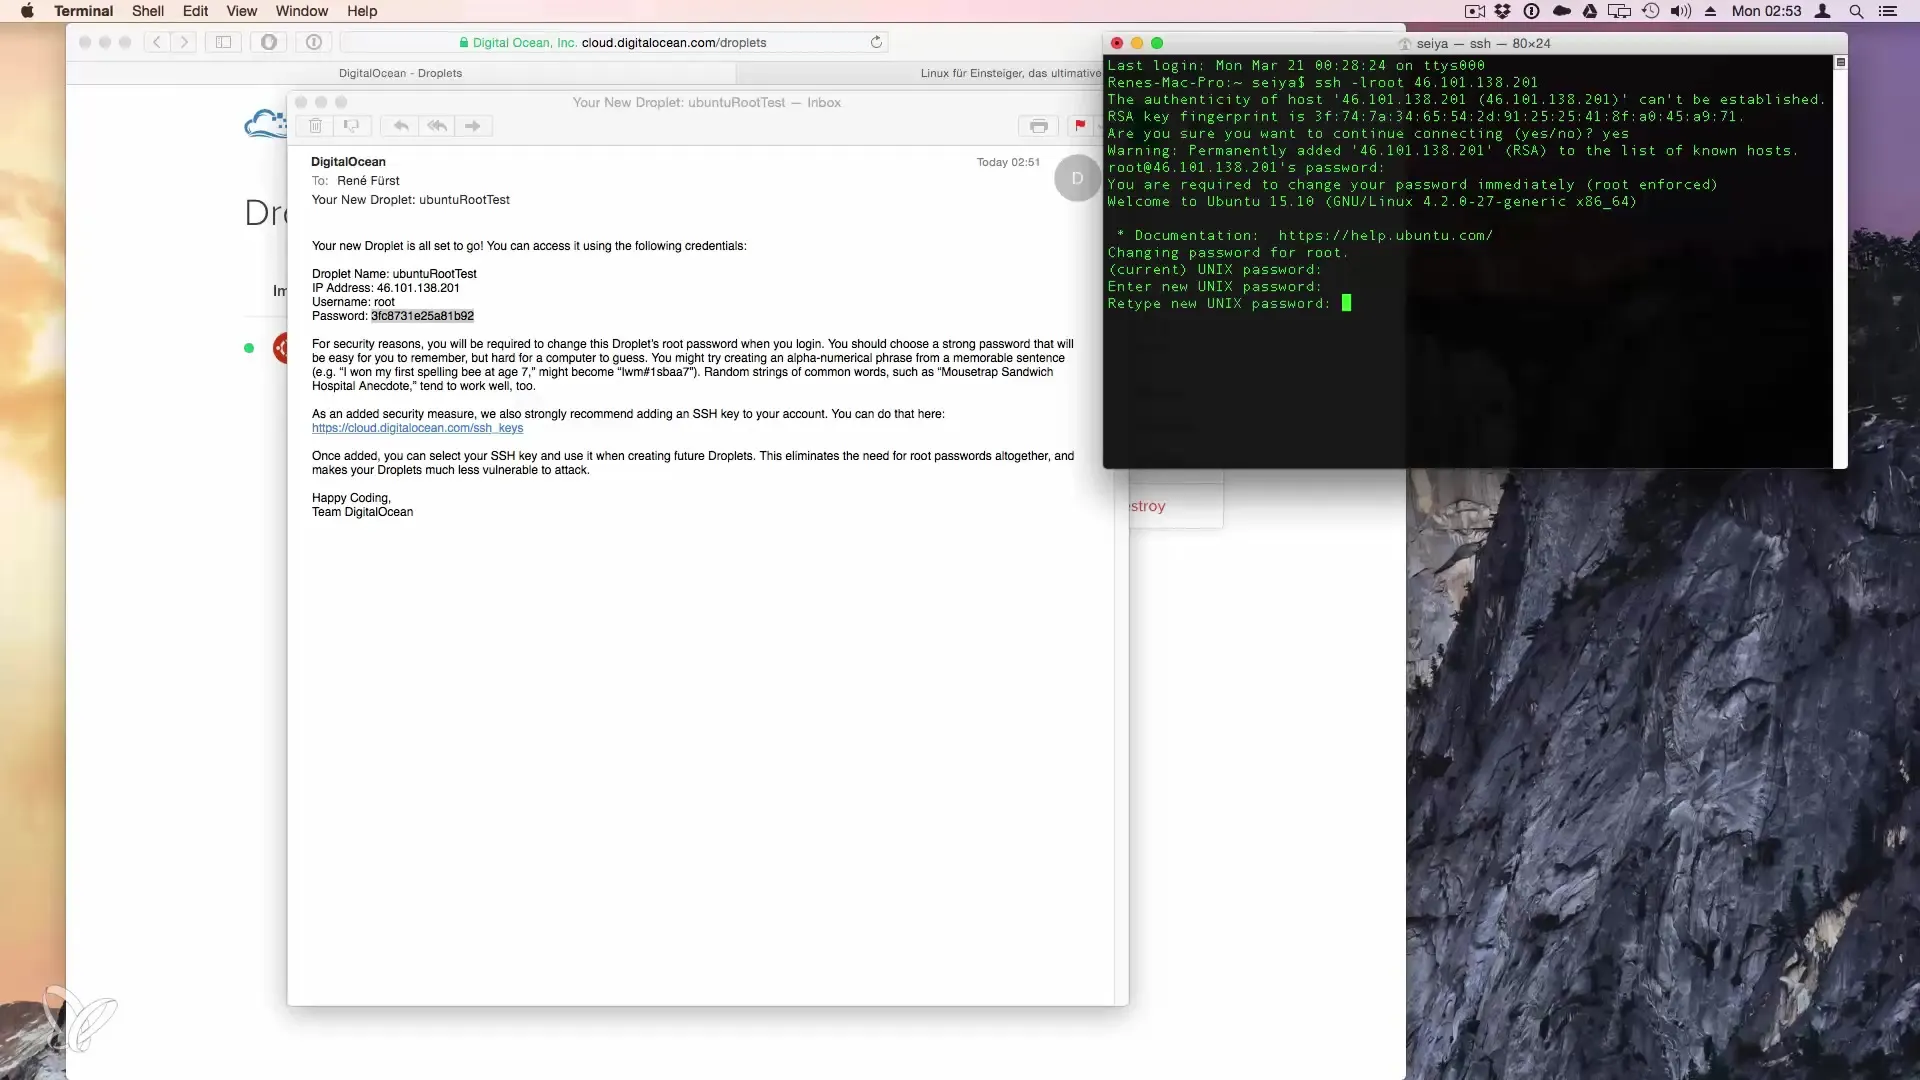Image resolution: width=1920 pixels, height=1080 pixels.
Task: Reload the Safari page
Action: (x=876, y=42)
